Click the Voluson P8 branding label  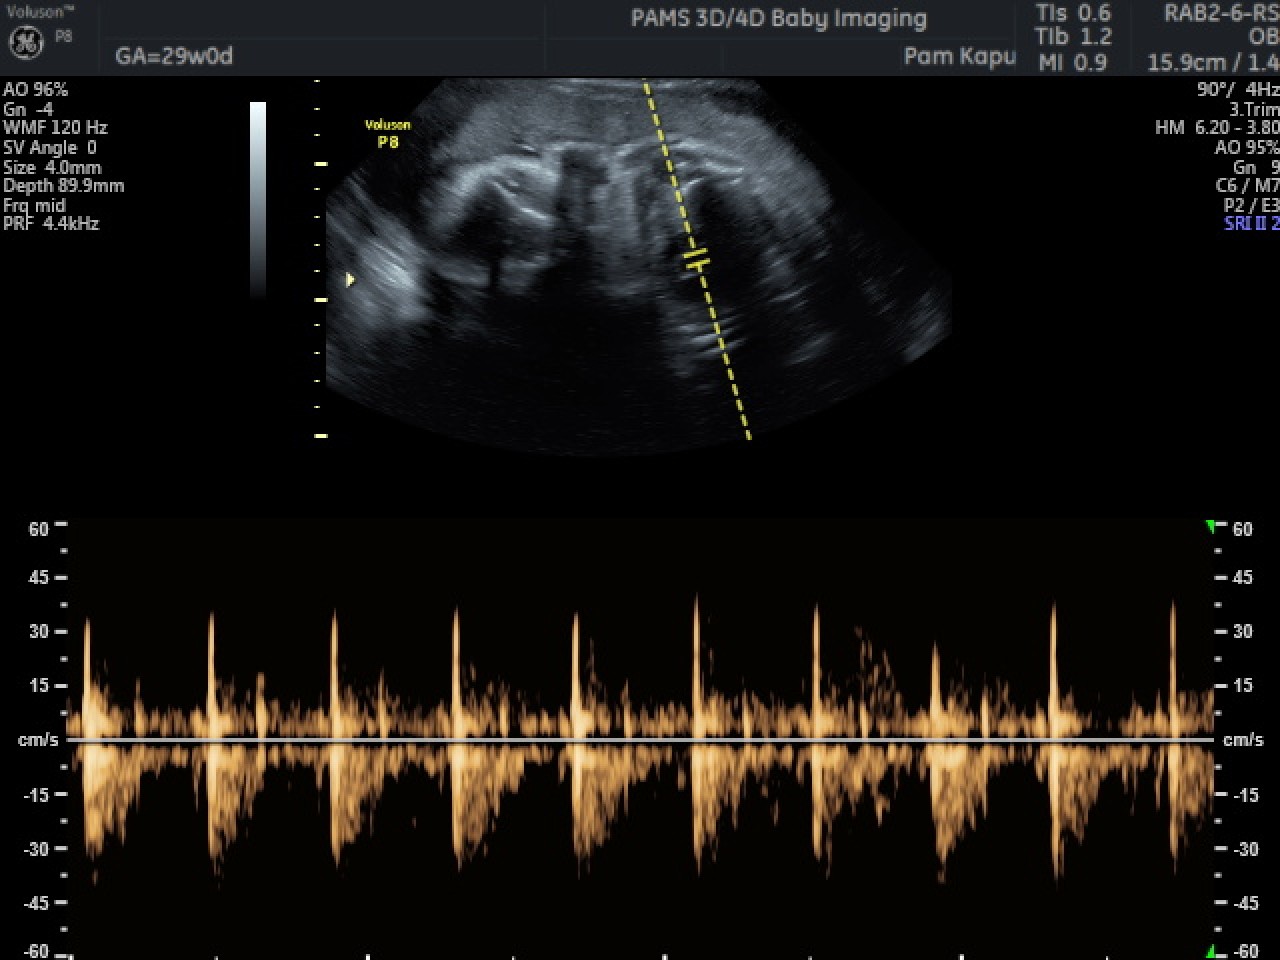(x=390, y=132)
